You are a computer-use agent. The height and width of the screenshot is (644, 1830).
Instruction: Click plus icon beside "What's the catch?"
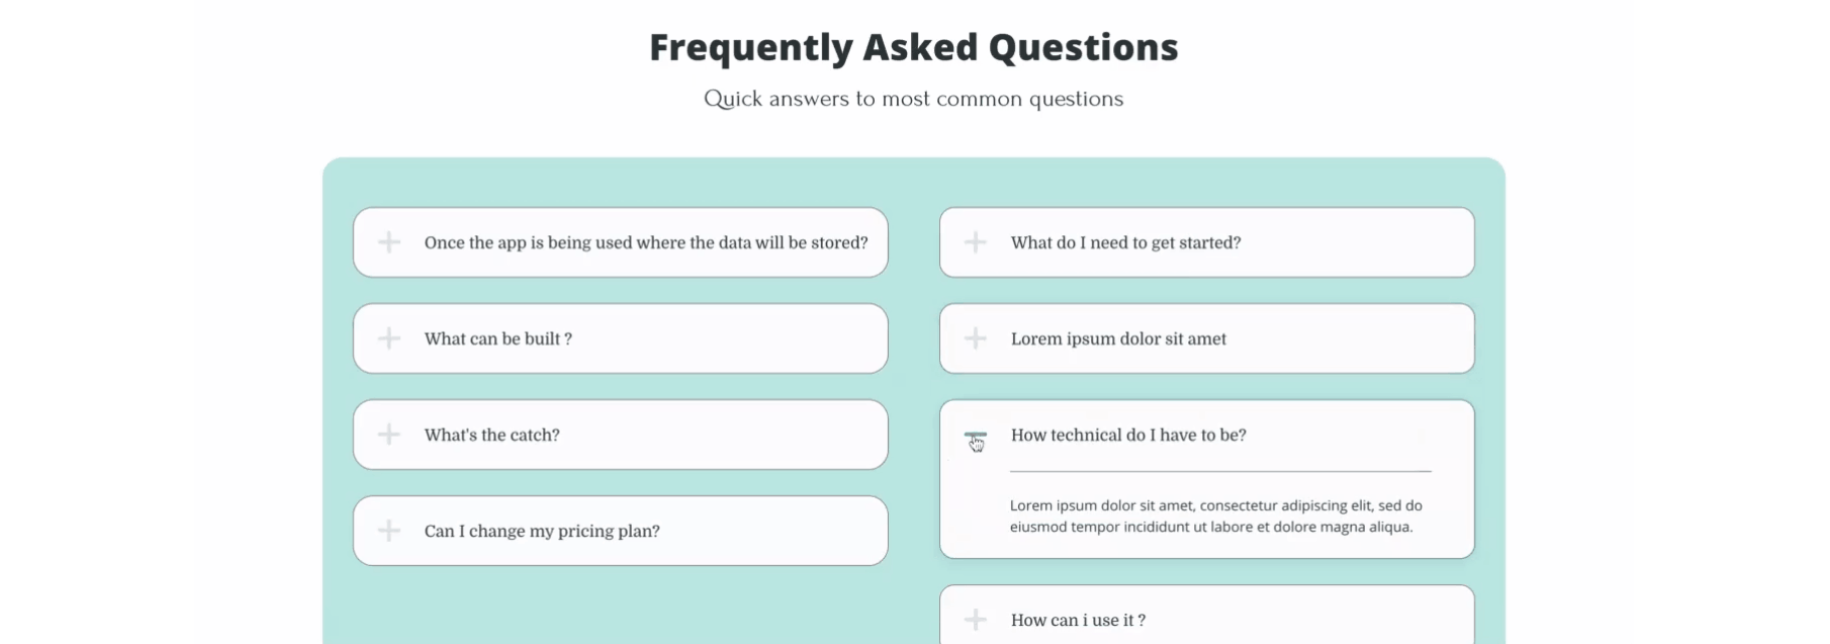pyautogui.click(x=389, y=435)
